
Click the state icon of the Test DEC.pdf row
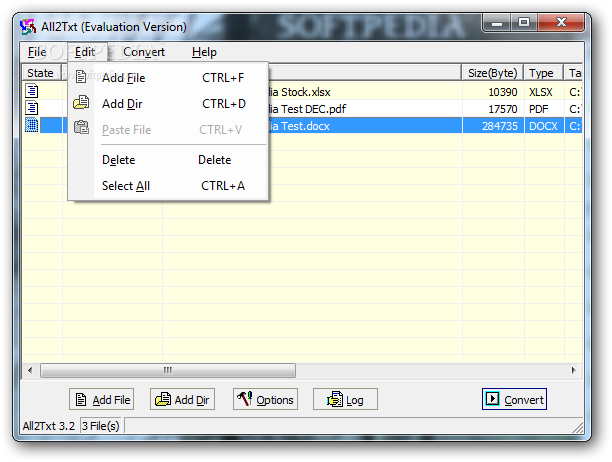32,108
